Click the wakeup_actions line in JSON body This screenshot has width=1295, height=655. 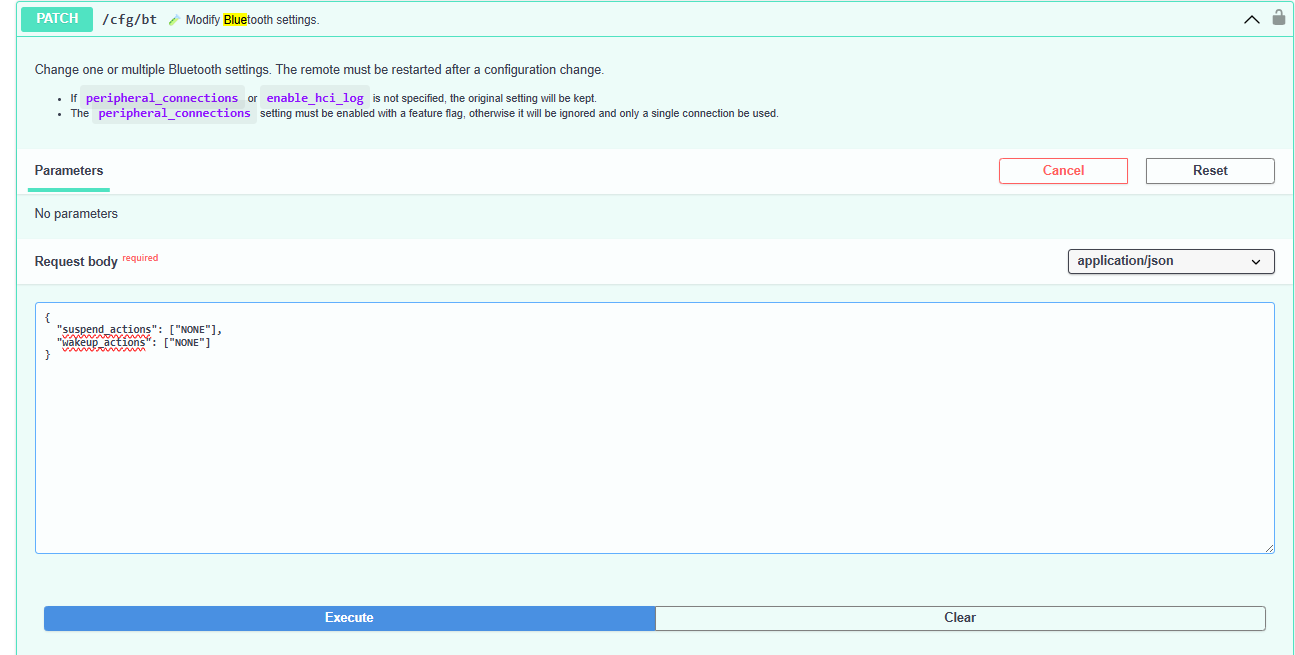[133, 342]
